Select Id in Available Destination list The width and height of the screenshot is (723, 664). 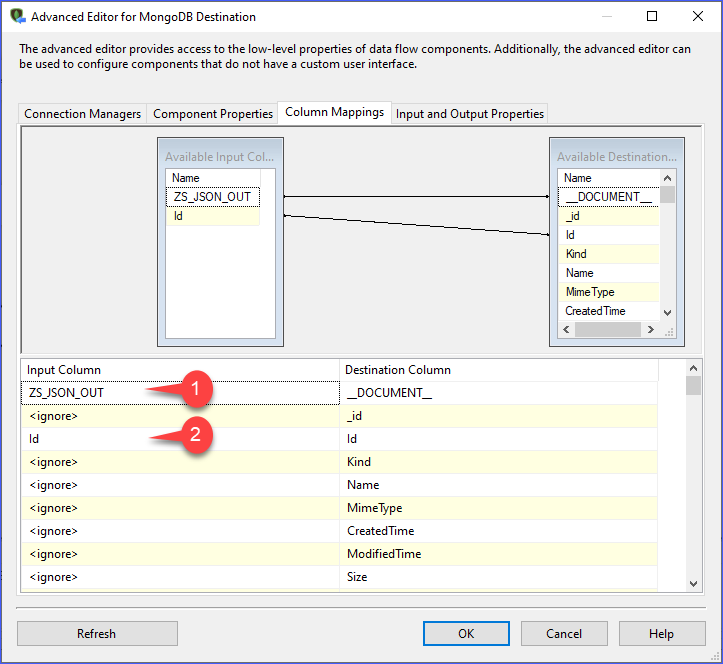point(608,235)
